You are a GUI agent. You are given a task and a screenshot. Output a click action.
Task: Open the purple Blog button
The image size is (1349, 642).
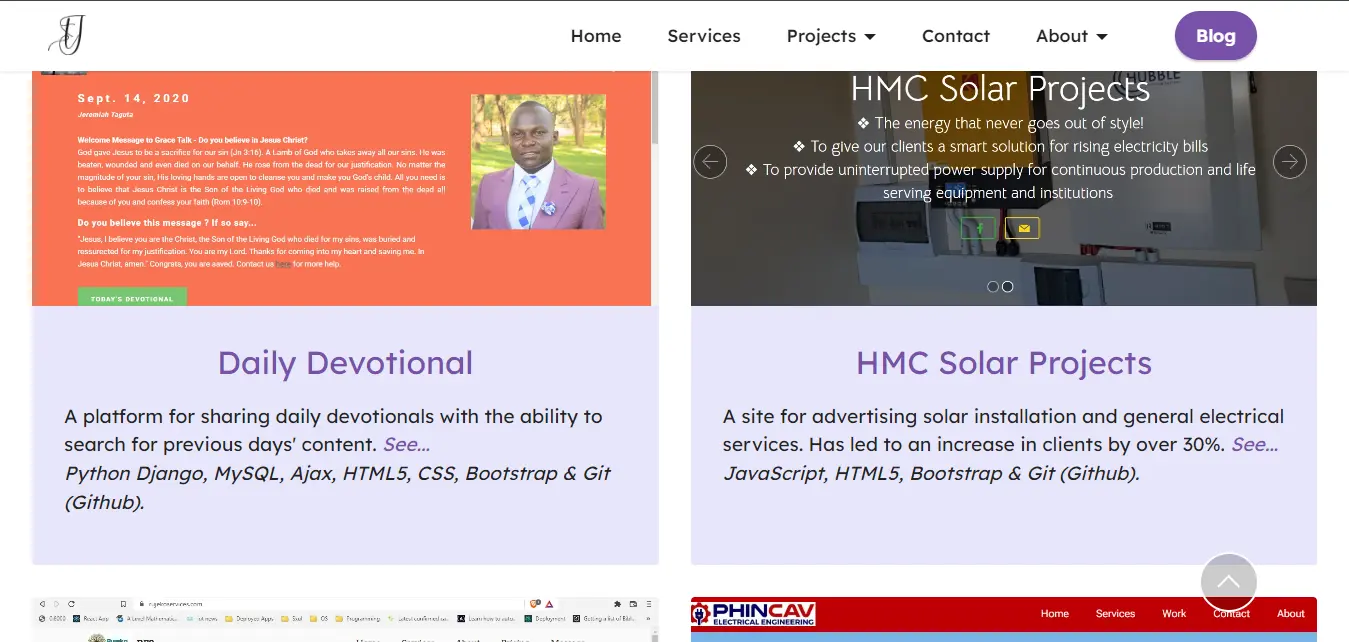(1215, 35)
